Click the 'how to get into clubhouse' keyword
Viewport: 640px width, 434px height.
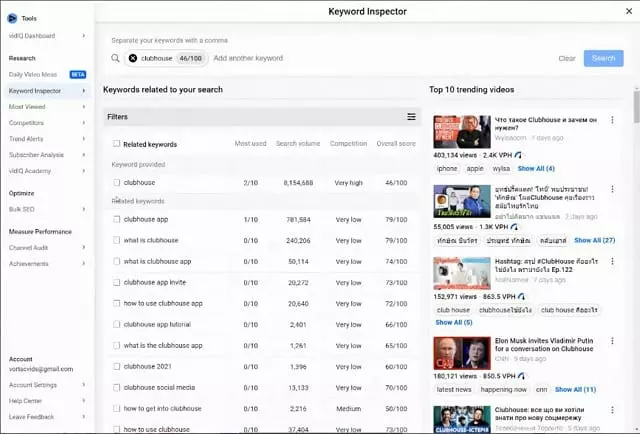[162, 408]
